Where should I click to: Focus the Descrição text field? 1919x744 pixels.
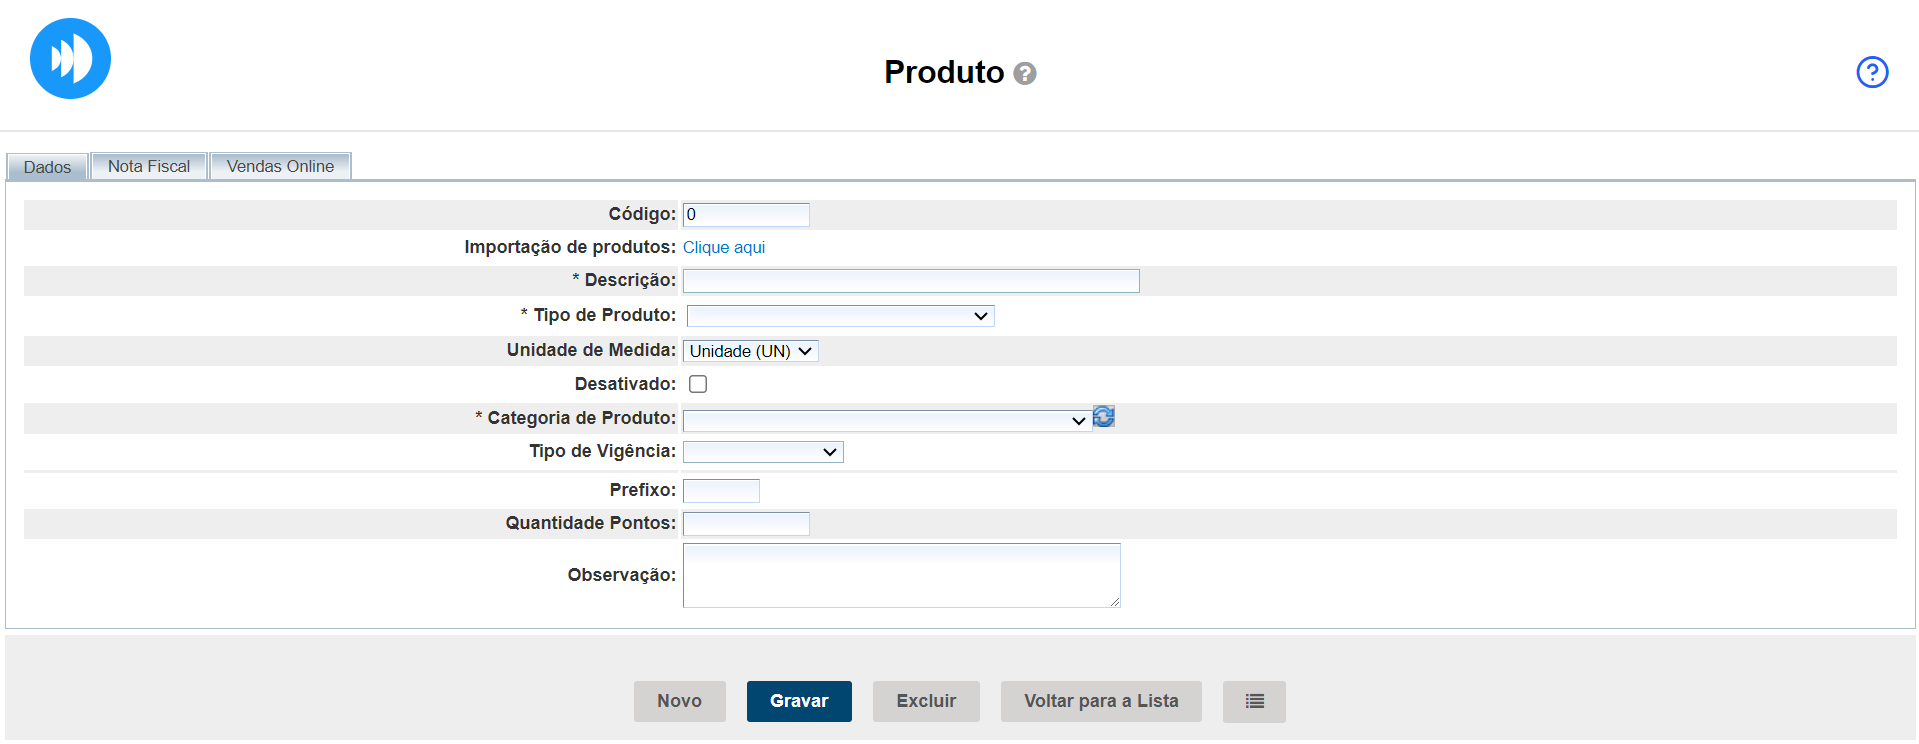click(910, 281)
